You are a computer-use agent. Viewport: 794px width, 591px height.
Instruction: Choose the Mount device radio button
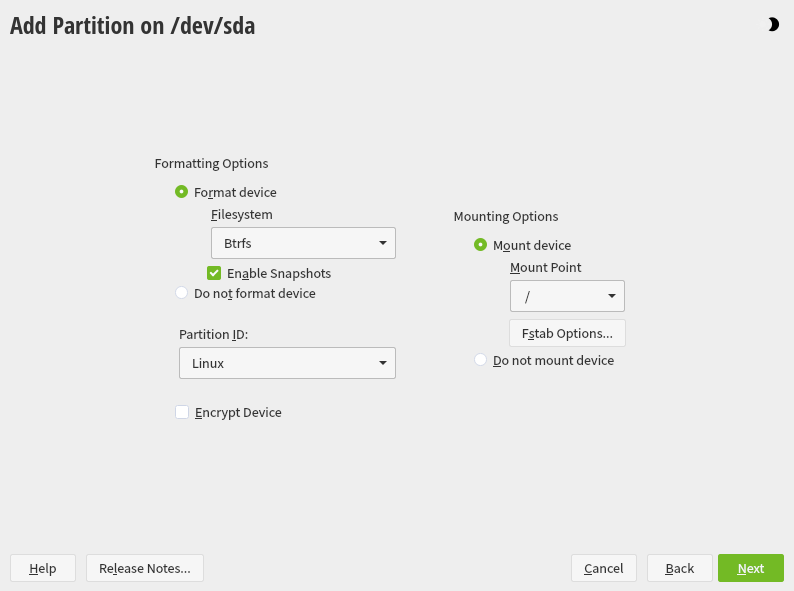(480, 245)
